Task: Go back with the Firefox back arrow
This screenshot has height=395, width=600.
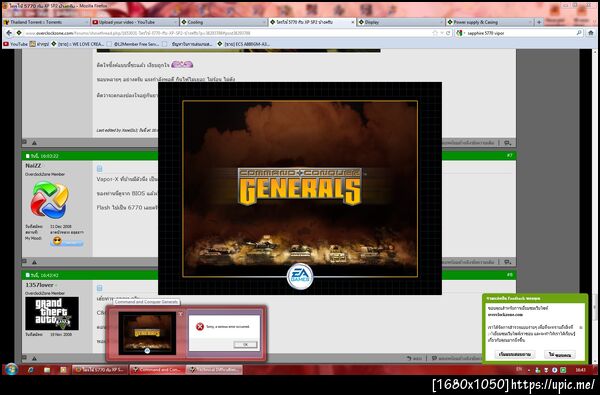Action: click(x=9, y=33)
